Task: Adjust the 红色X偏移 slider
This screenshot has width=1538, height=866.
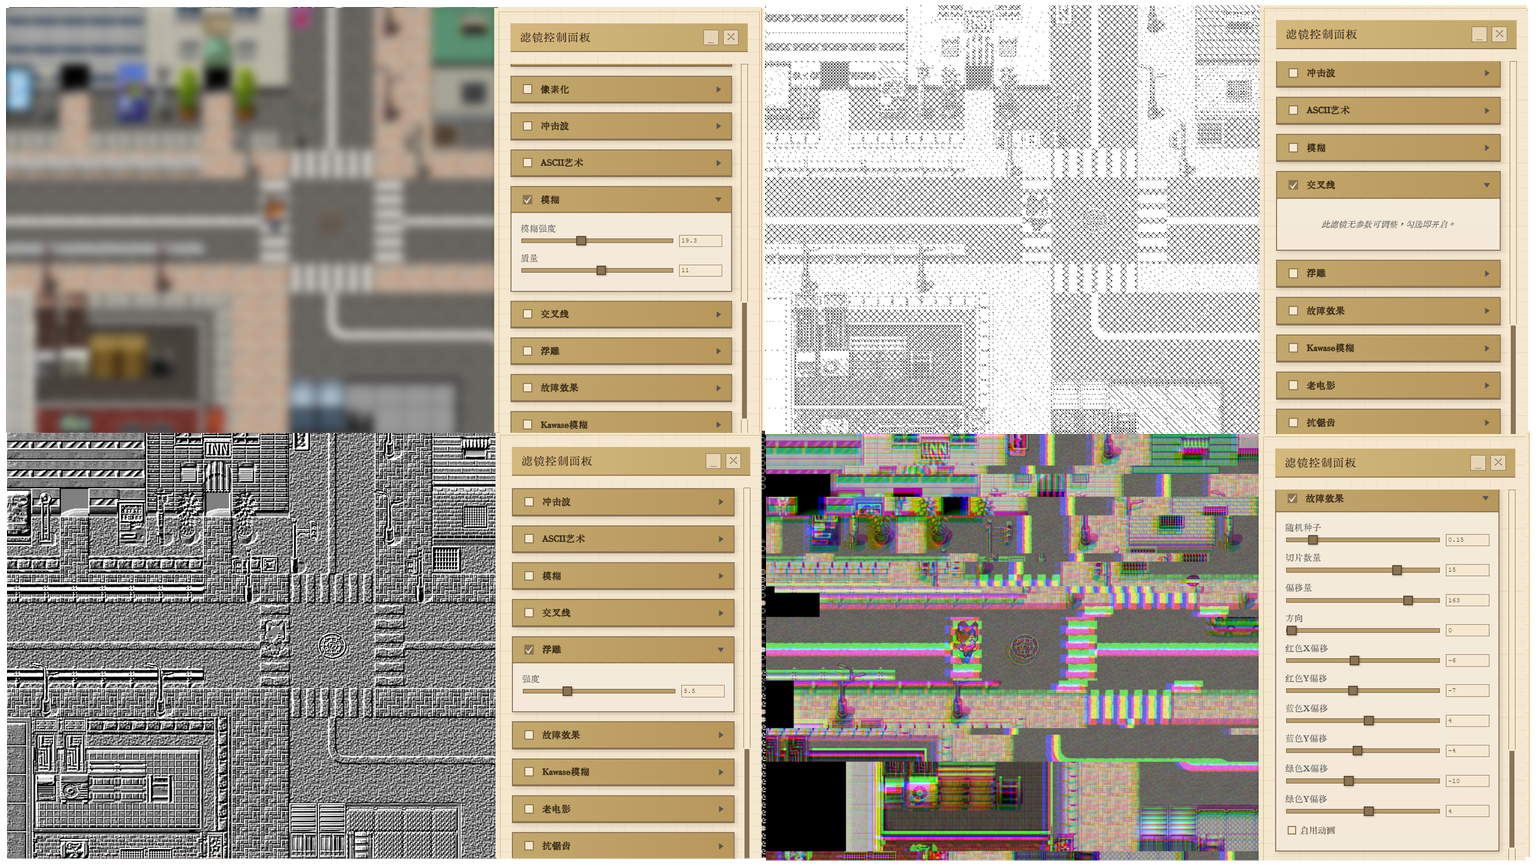Action: pos(1362,660)
